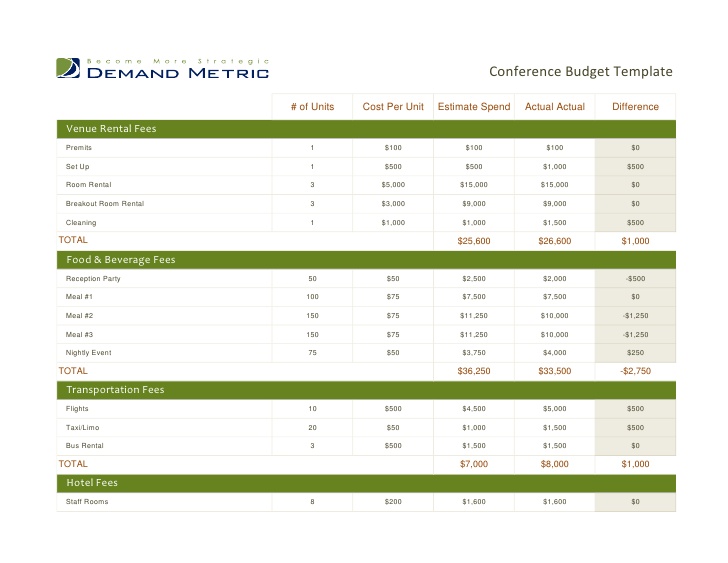This screenshot has width=728, height=563.
Task: Click the 'Actual Actual' column header
Action: [x=555, y=107]
